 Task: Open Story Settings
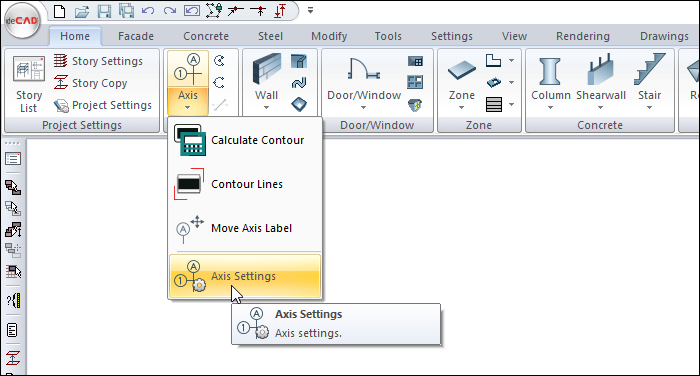pos(98,61)
